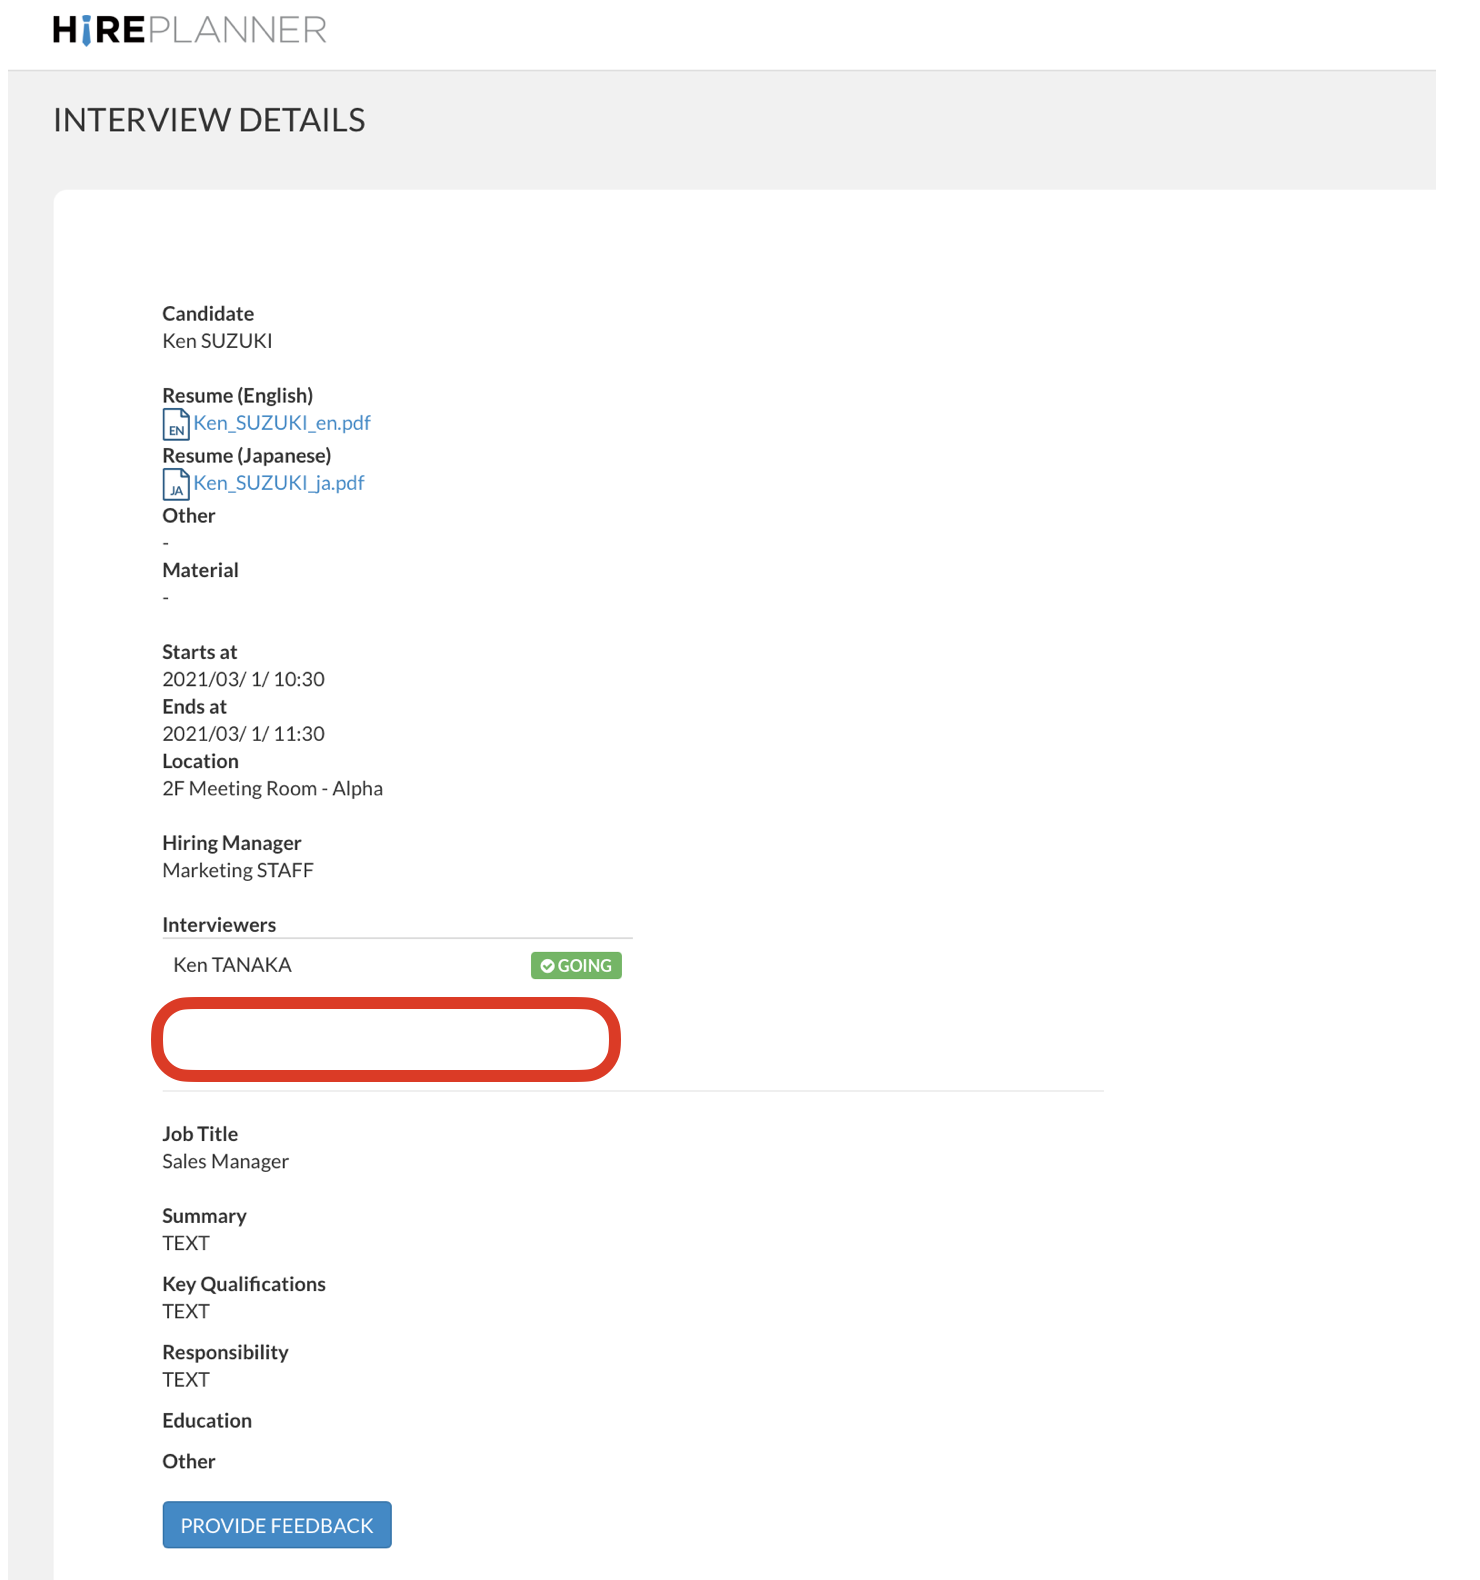The height and width of the screenshot is (1580, 1480).
Task: Click the checkmark icon in GOING badge
Action: 547,966
